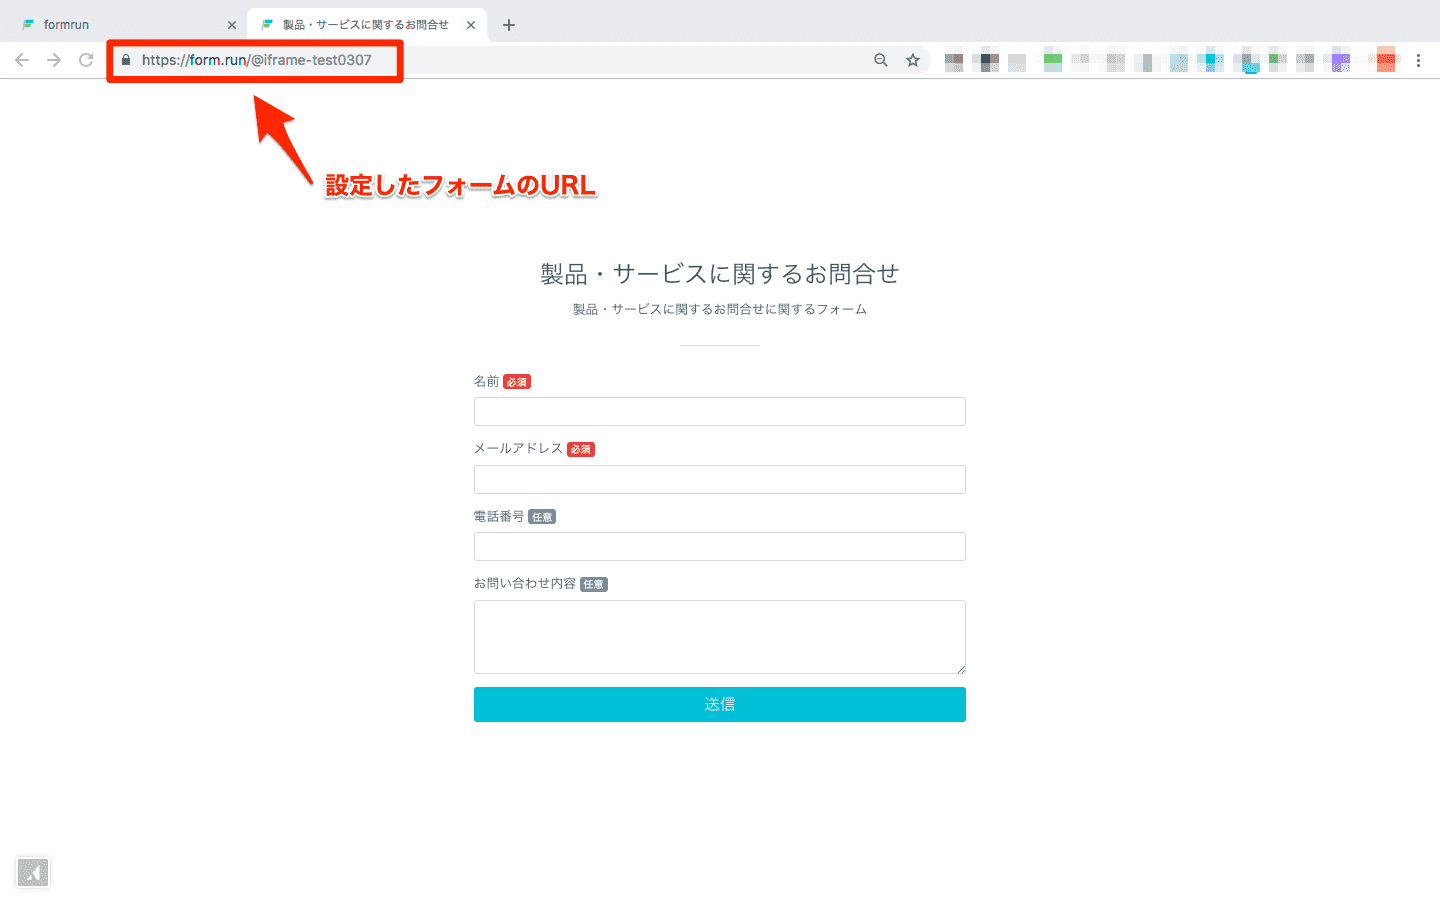Image resolution: width=1440 pixels, height=900 pixels.
Task: Open the red favicon bookmark at far right
Action: pyautogui.click(x=1385, y=60)
